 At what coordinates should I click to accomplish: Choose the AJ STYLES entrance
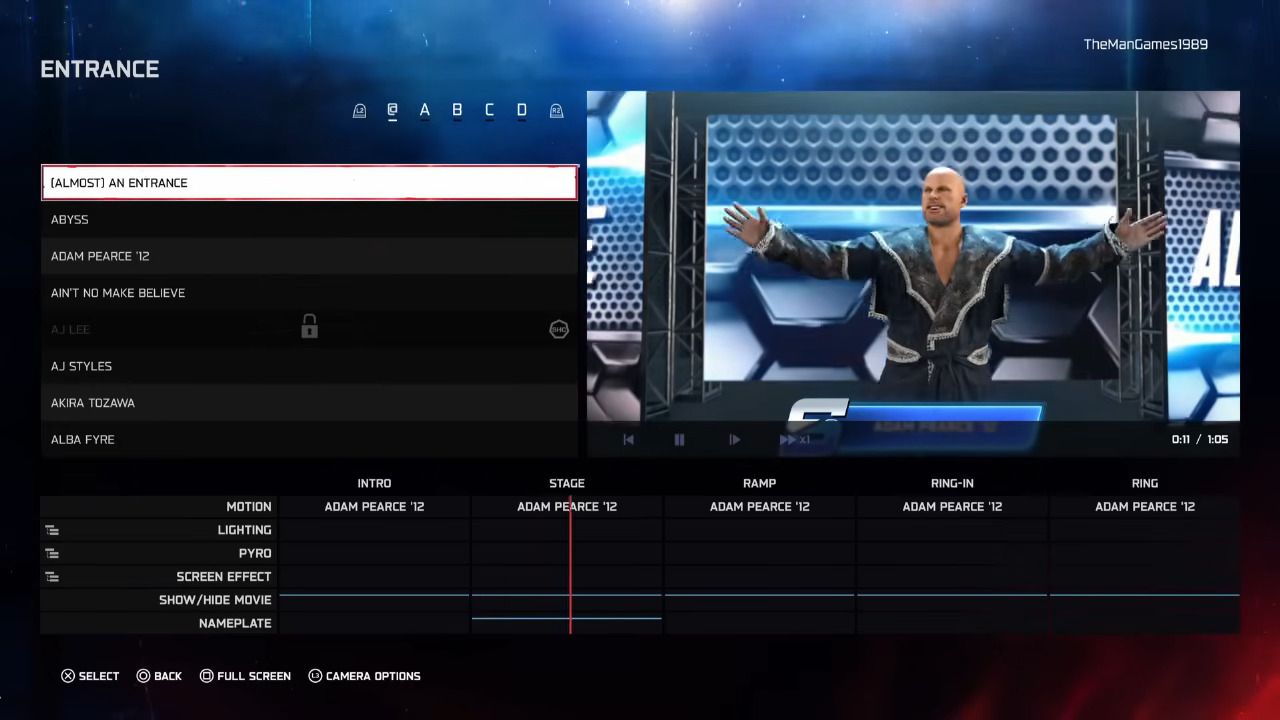pyautogui.click(x=309, y=366)
